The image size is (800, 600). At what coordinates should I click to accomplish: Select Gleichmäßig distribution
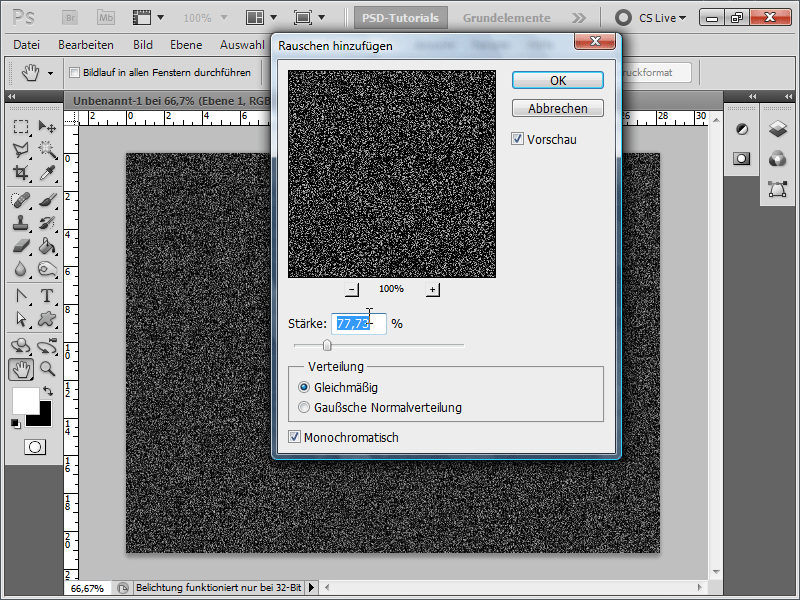coord(304,387)
